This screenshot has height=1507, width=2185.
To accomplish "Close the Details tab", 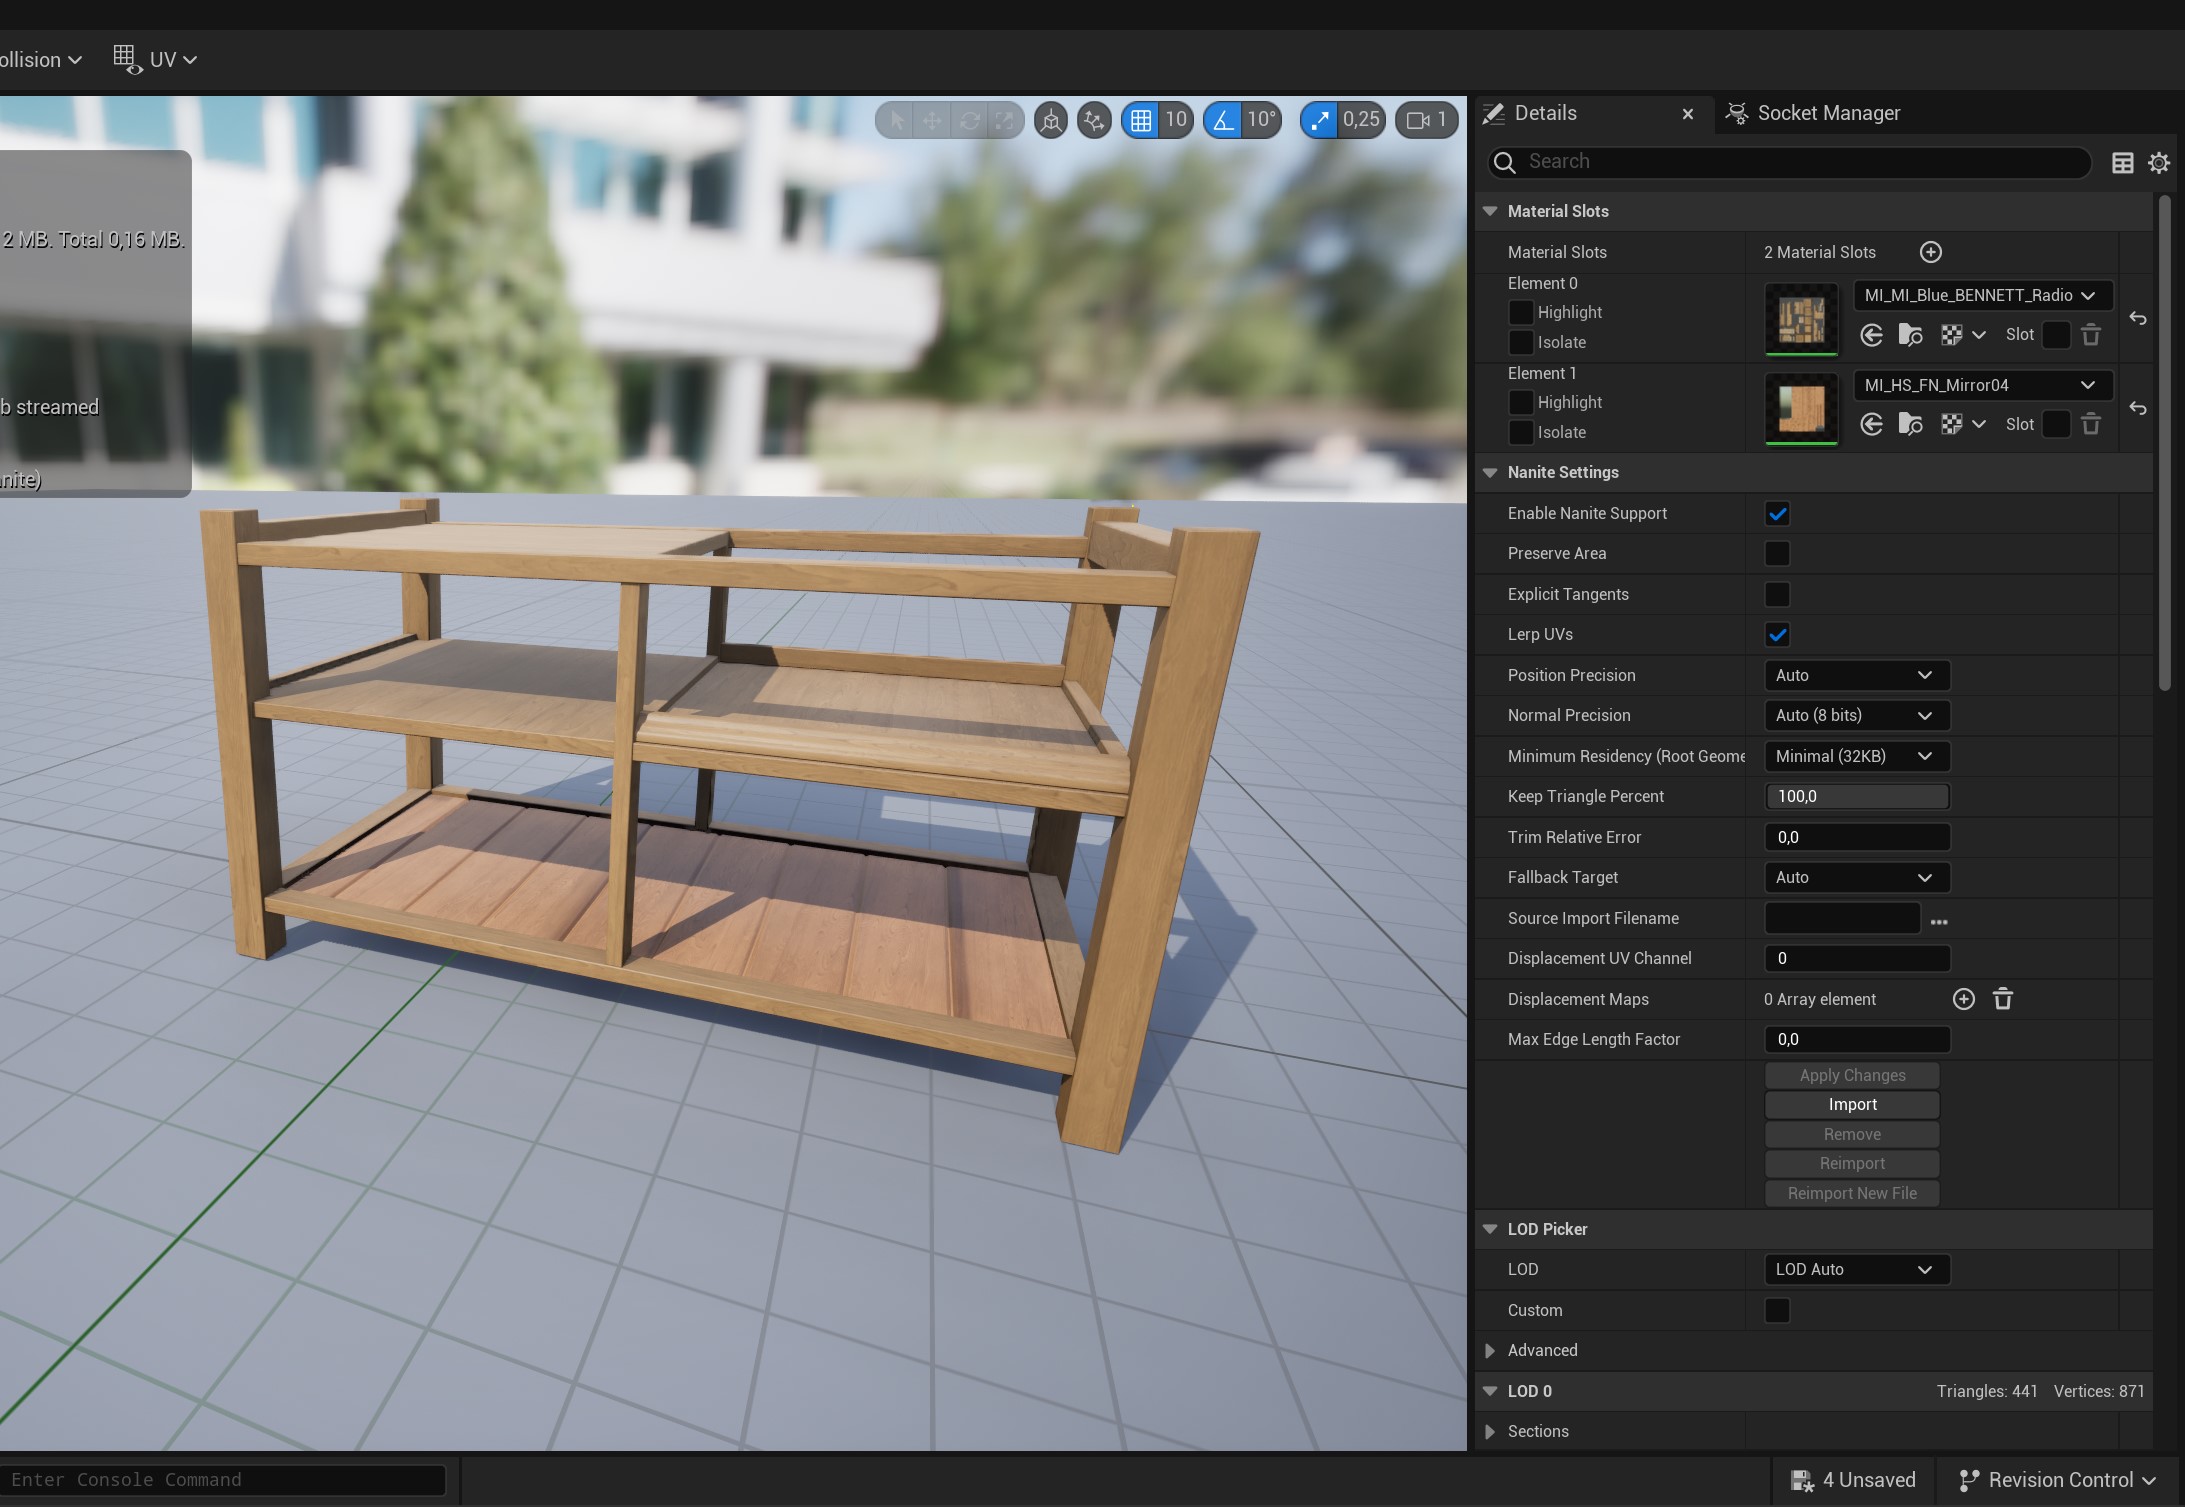I will (1688, 114).
